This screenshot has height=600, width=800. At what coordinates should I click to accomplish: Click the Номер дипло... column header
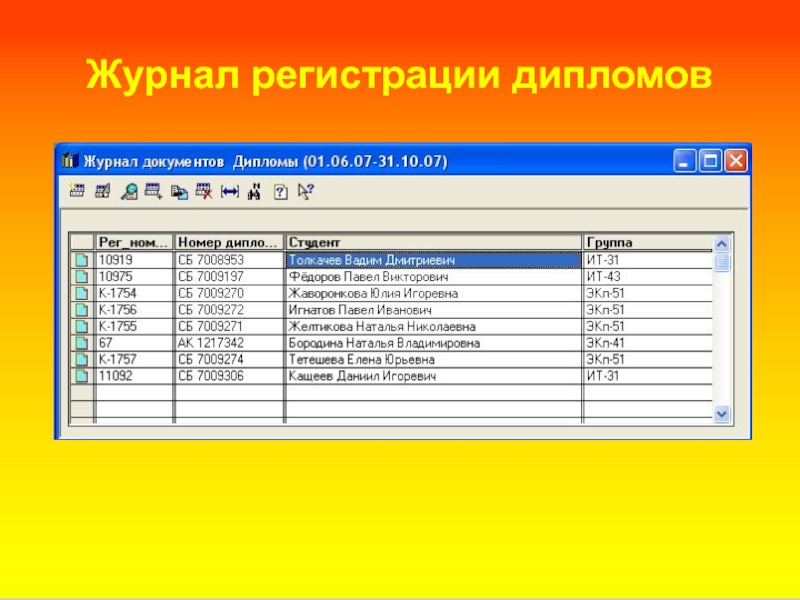click(x=229, y=242)
